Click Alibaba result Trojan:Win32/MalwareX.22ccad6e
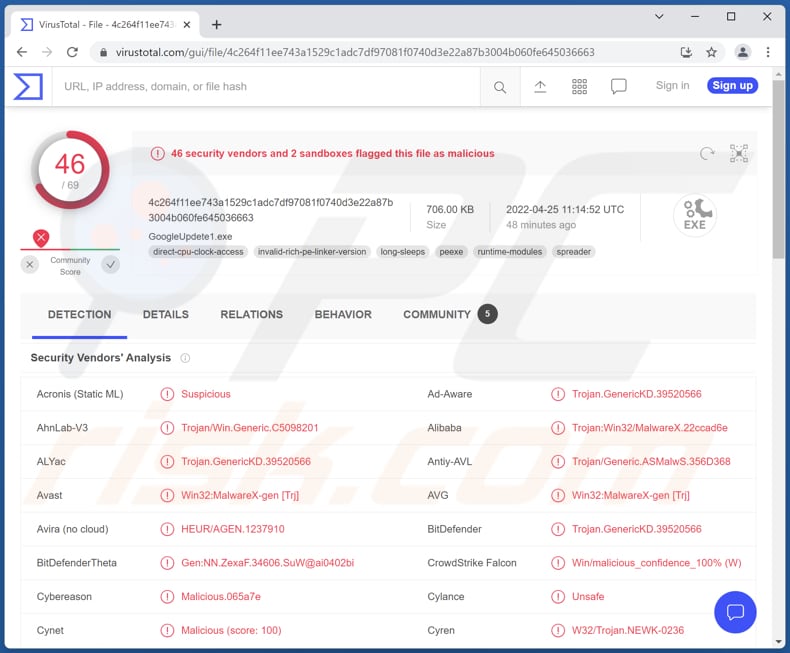Screen dimensions: 790x653 [649, 428]
